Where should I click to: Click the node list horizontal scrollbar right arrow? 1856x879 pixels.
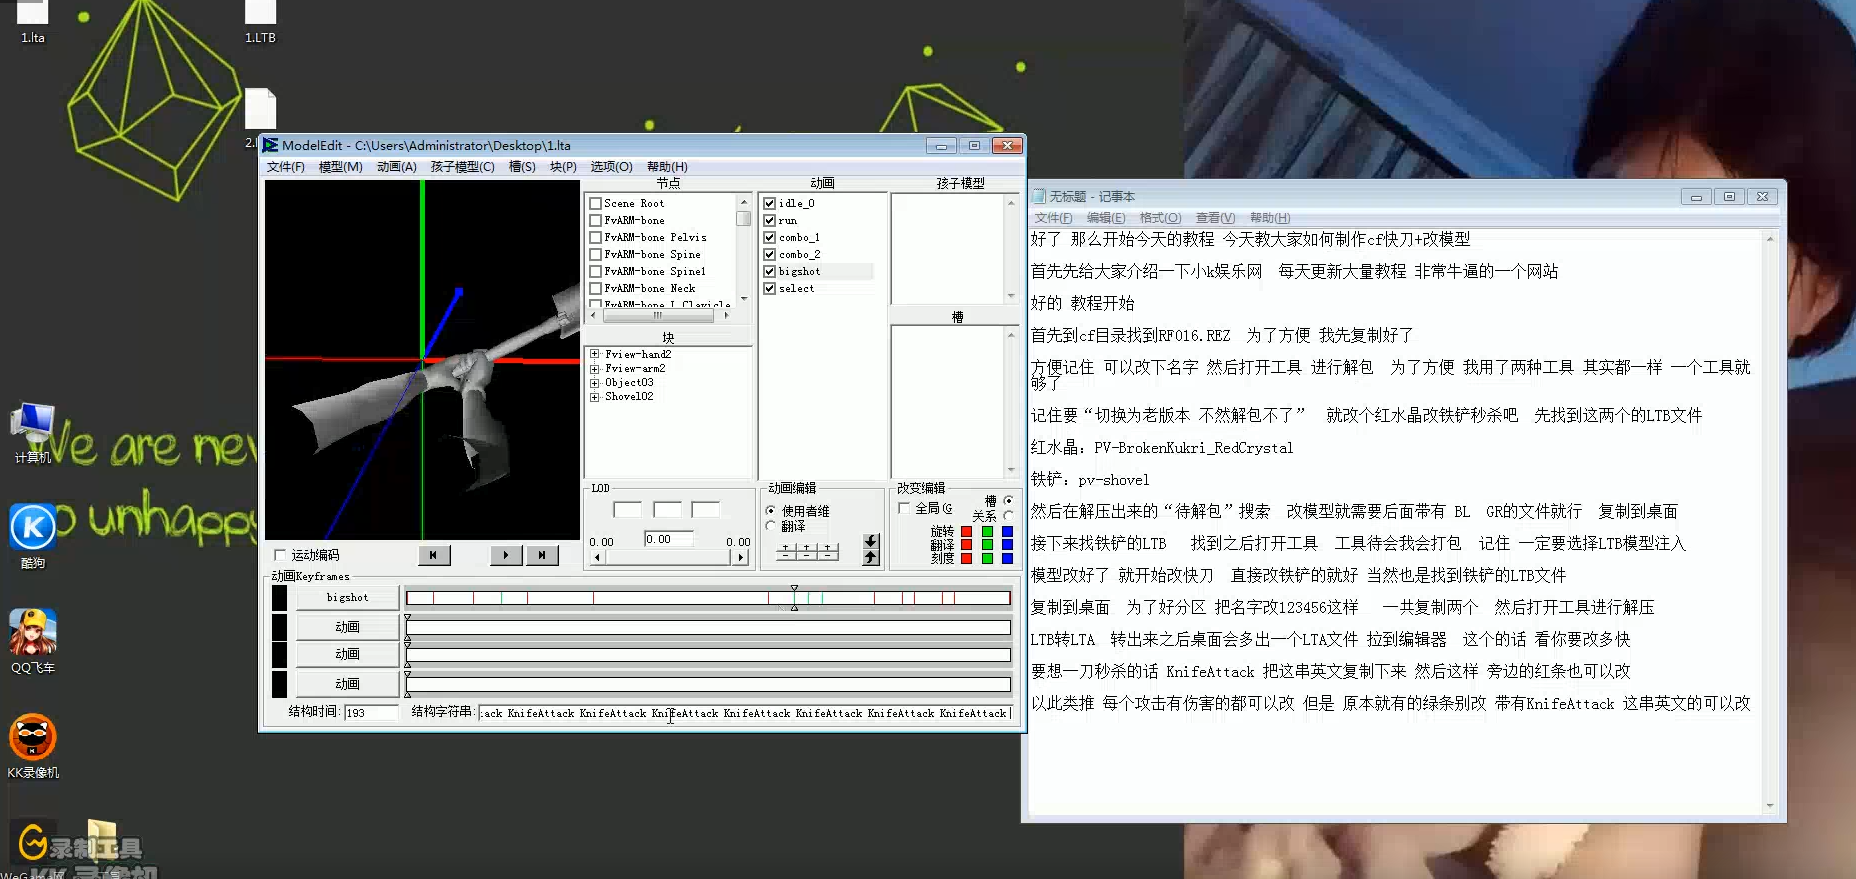[x=727, y=315]
